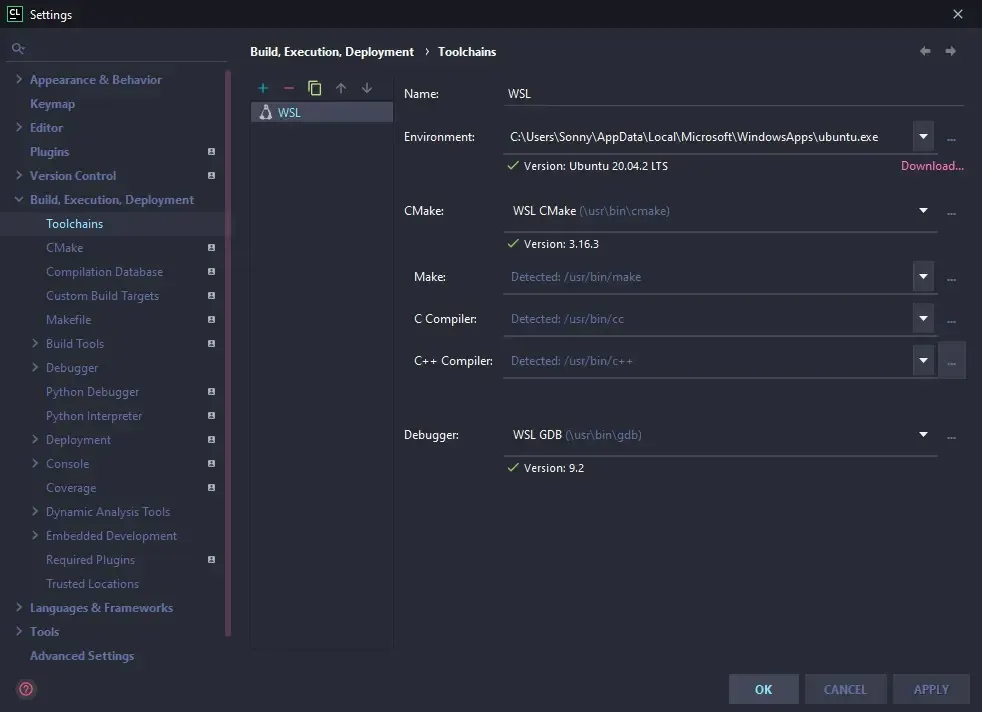
Task: Remove the selected toolchain with minus icon
Action: (x=289, y=88)
